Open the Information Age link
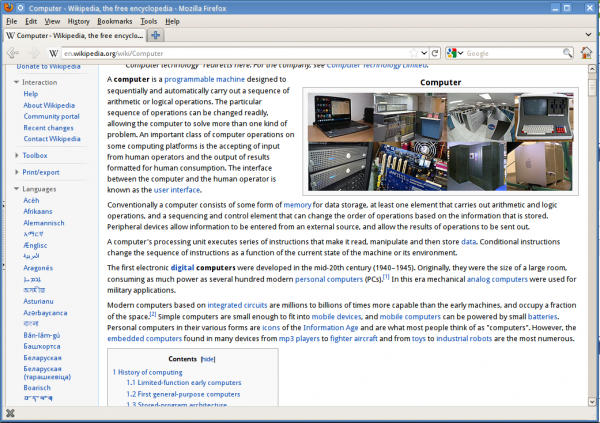600x423 pixels. pos(331,328)
